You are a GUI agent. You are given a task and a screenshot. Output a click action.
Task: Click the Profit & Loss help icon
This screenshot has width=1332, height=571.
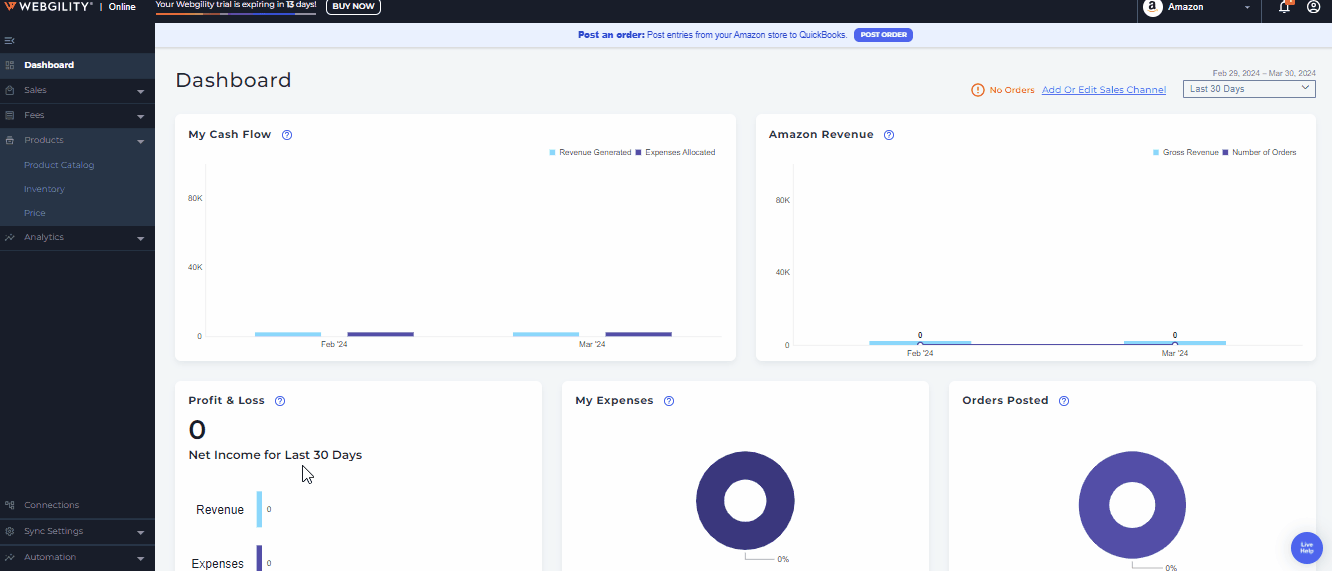[280, 401]
